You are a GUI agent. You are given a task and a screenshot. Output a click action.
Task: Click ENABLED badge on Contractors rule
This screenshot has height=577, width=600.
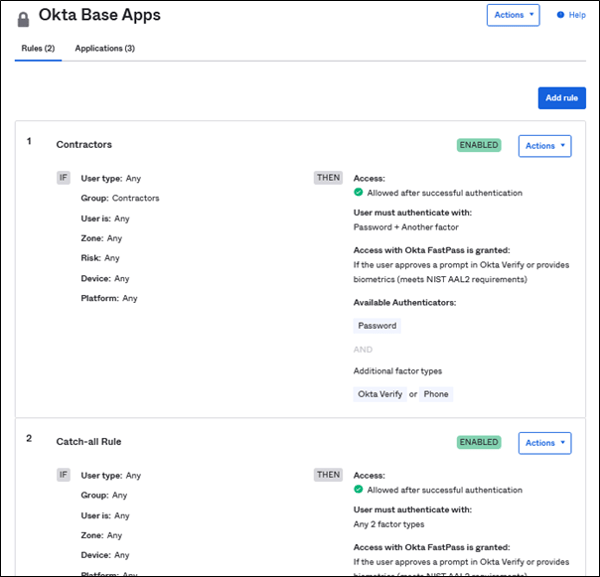(479, 145)
